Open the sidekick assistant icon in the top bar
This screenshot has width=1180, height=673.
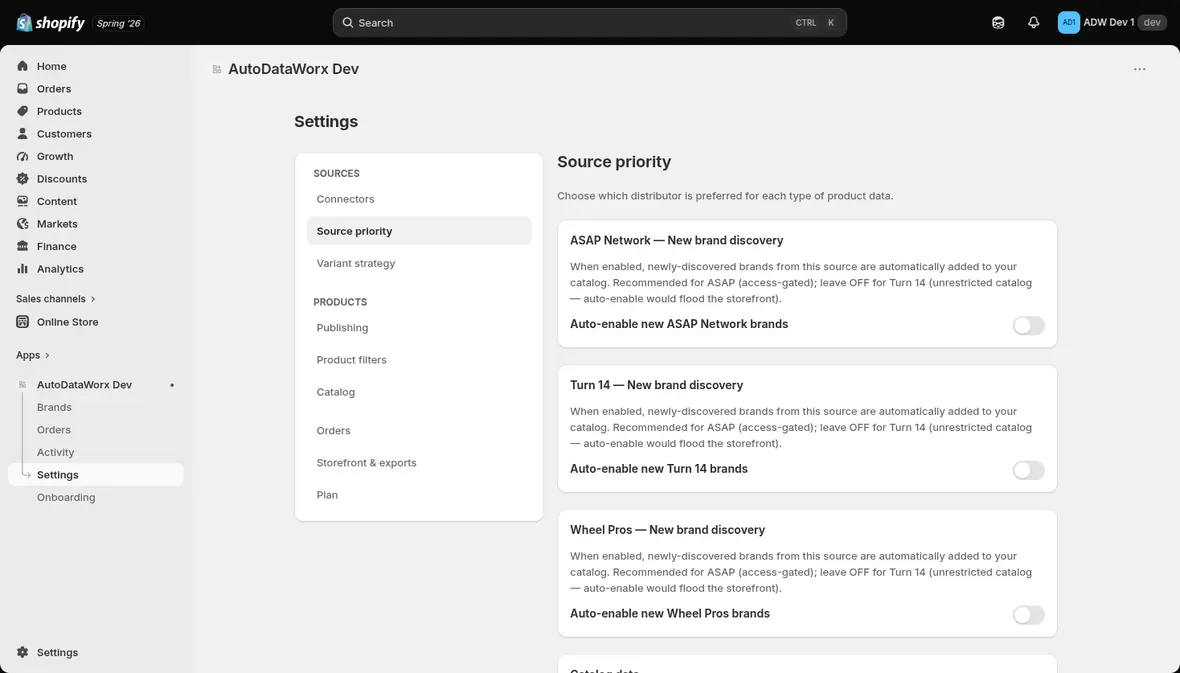[998, 23]
